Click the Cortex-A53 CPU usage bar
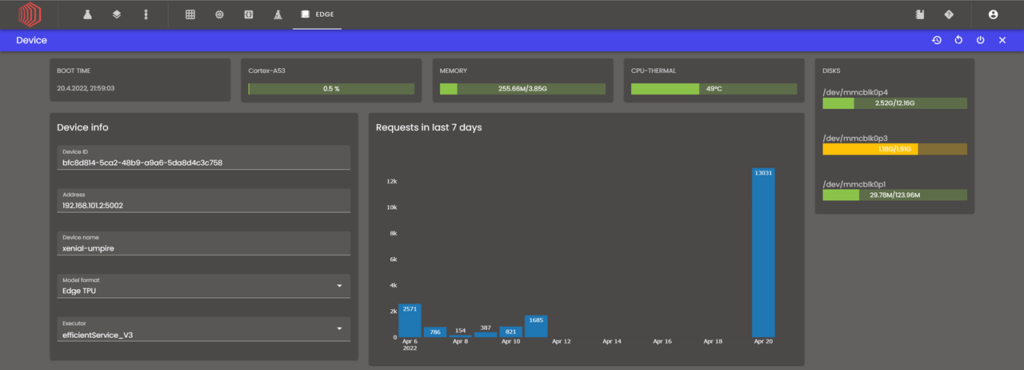1024x370 pixels. pos(331,89)
